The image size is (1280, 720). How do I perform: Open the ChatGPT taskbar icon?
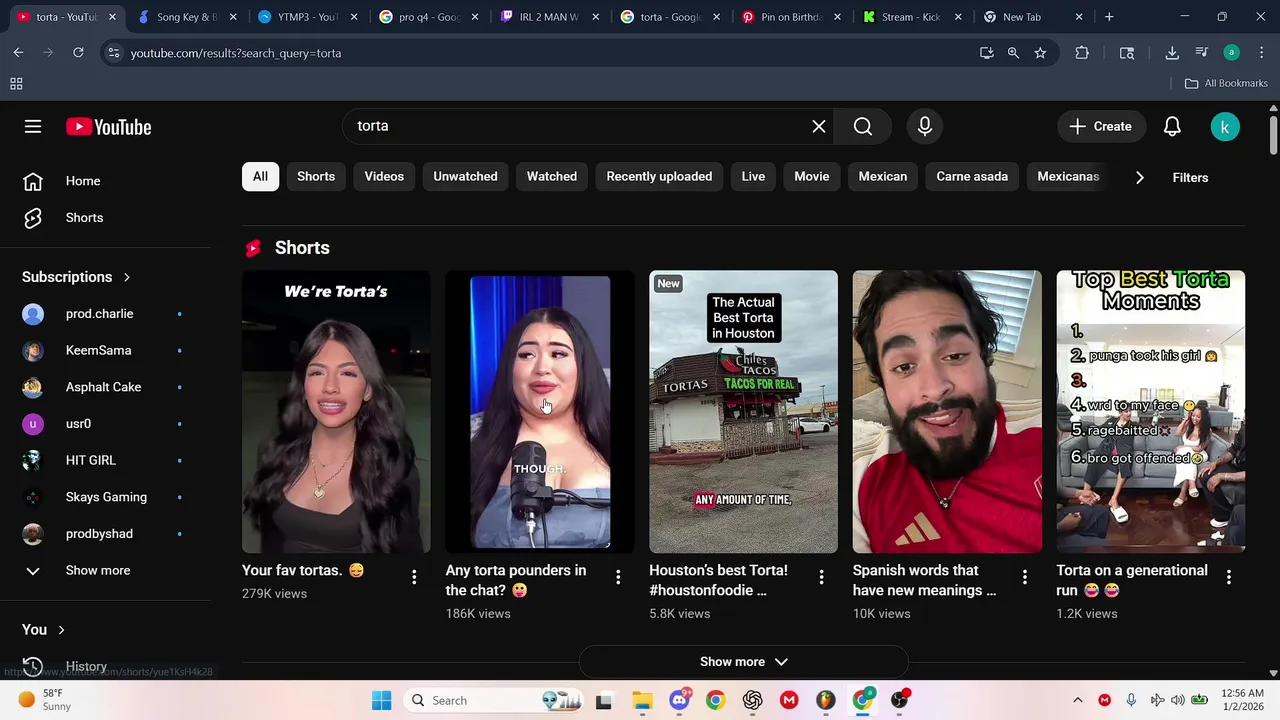coord(753,700)
